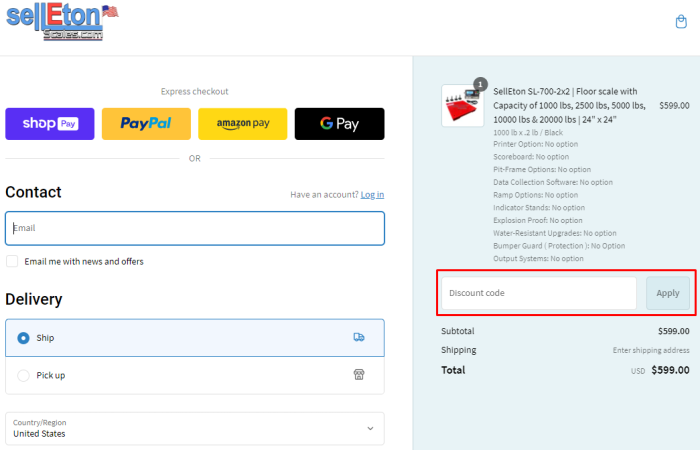This screenshot has width=700, height=450.
Task: Click the 'Ramp Options: No option' line
Action: tap(535, 195)
